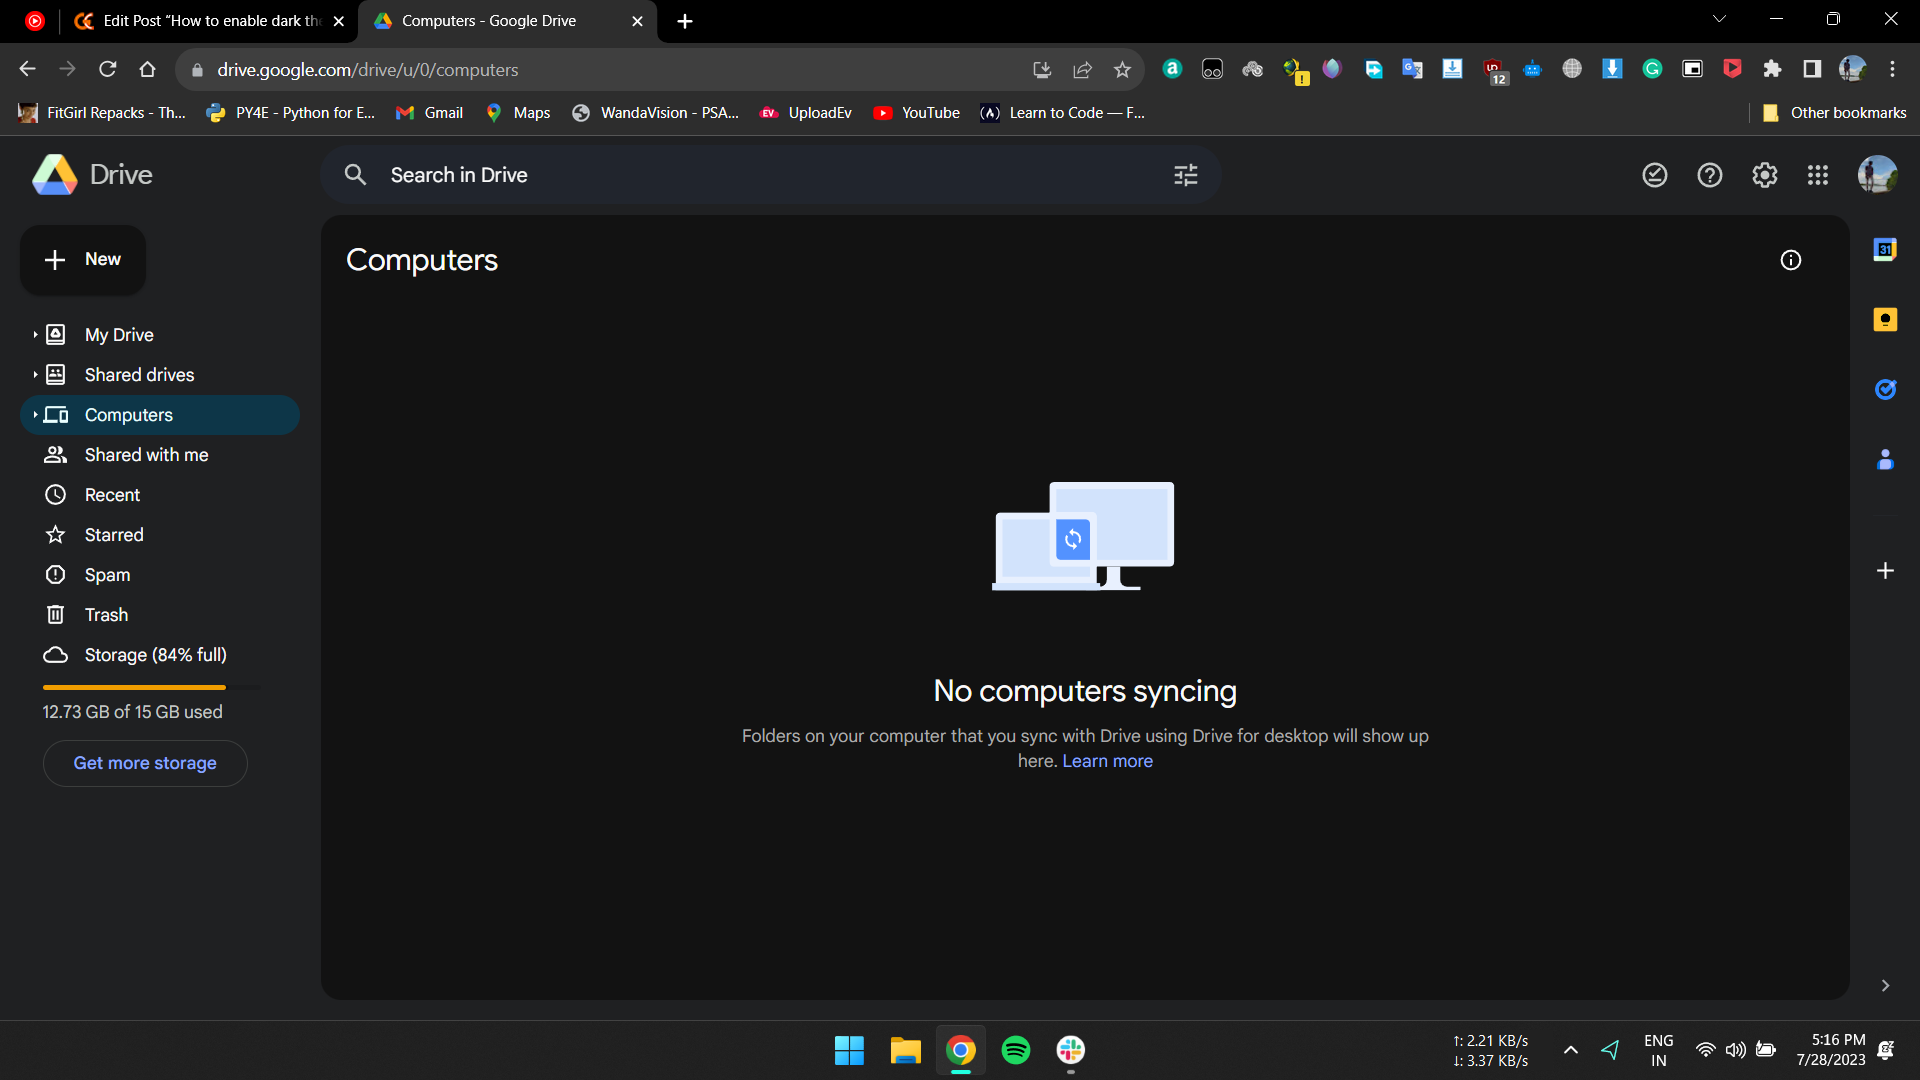Share this page from address bar
This screenshot has height=1080, width=1920.
pos(1082,70)
